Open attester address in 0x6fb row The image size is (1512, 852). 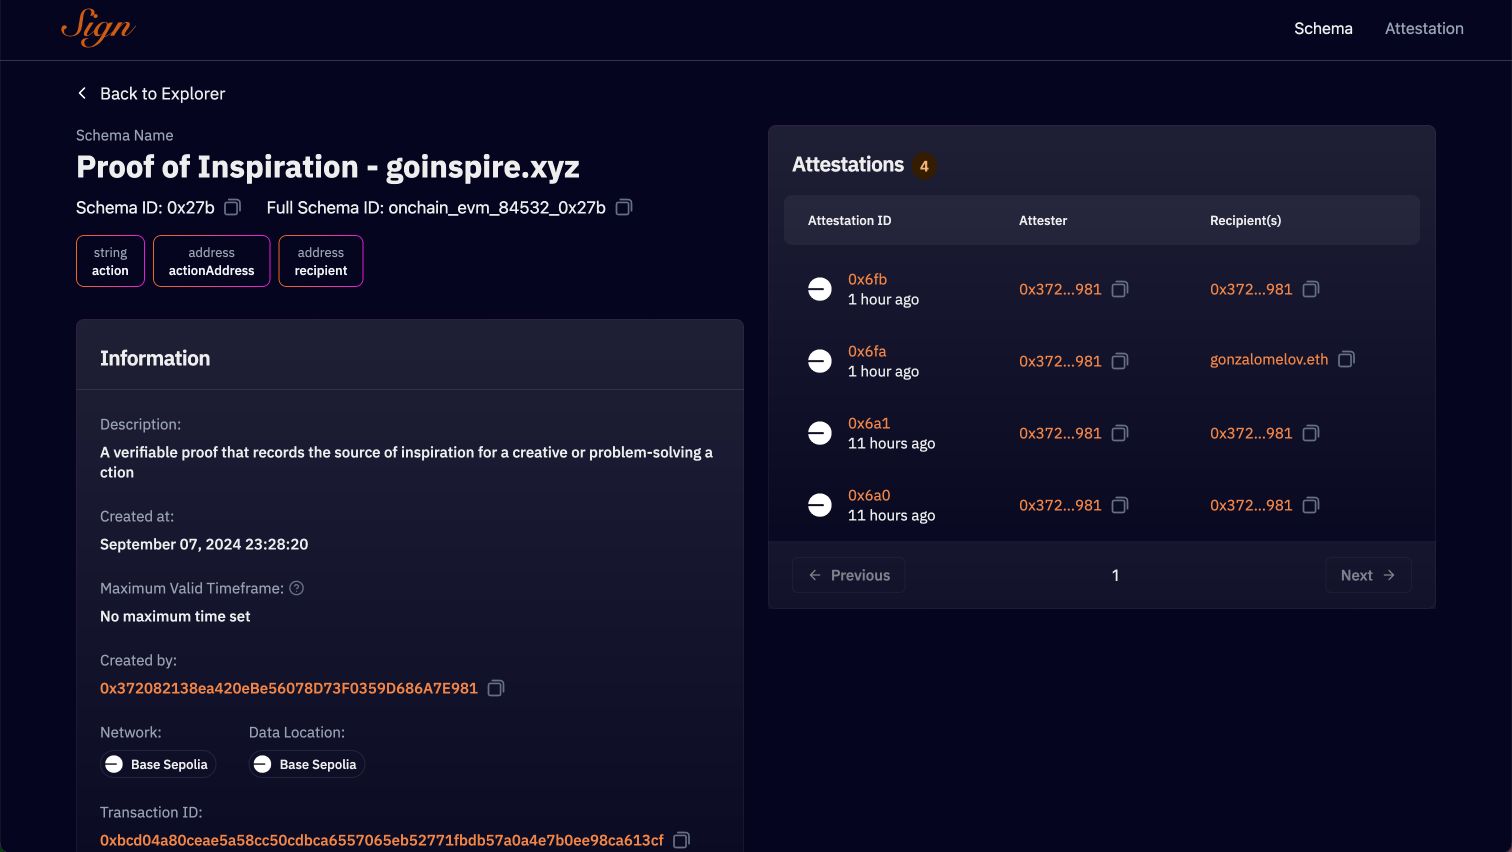pyautogui.click(x=1060, y=289)
